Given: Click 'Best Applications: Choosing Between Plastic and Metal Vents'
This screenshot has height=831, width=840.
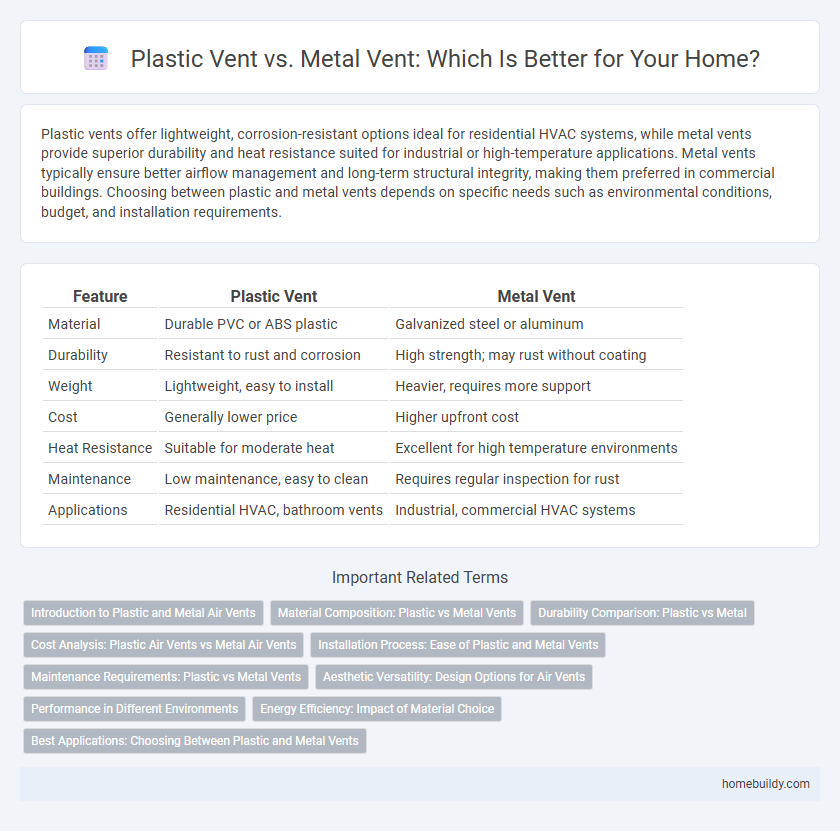Looking at the screenshot, I should pyautogui.click(x=194, y=741).
